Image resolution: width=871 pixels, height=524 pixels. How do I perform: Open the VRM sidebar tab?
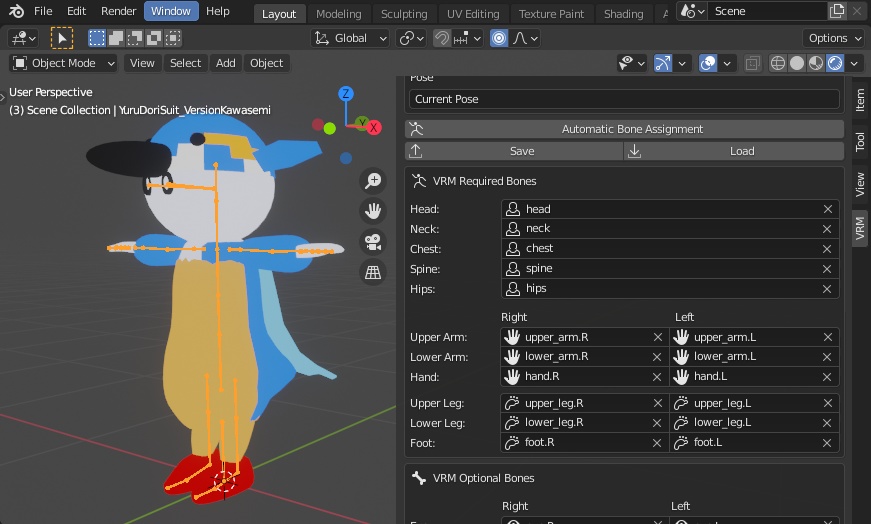point(860,228)
